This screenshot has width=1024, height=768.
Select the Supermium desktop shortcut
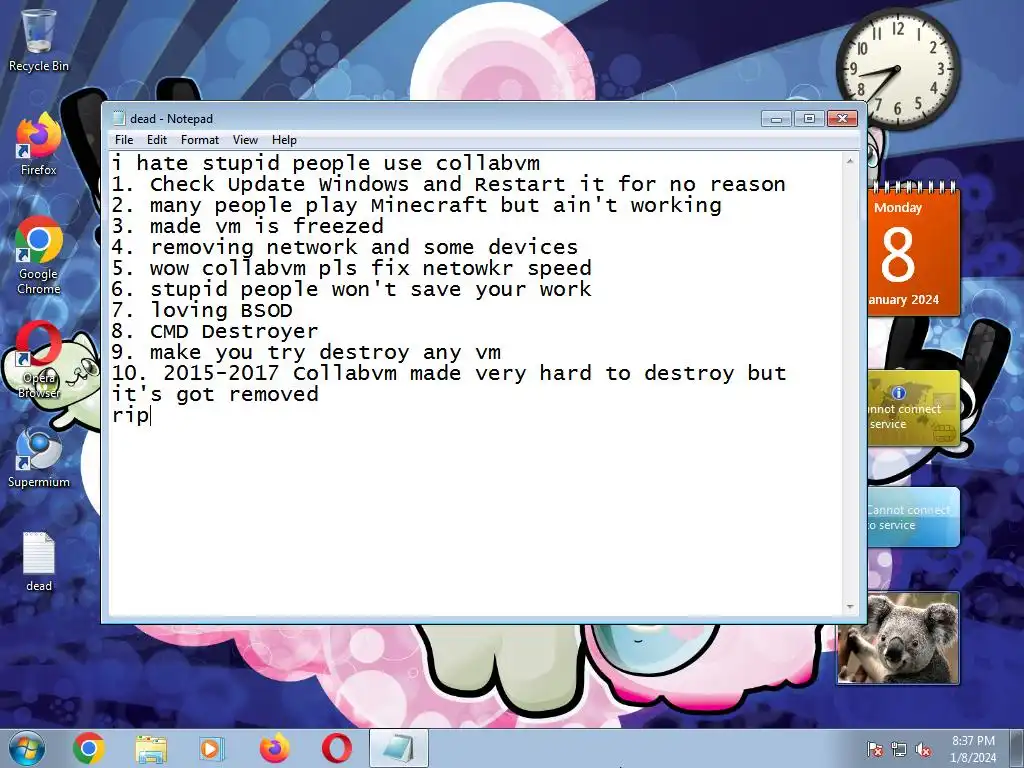click(x=38, y=457)
